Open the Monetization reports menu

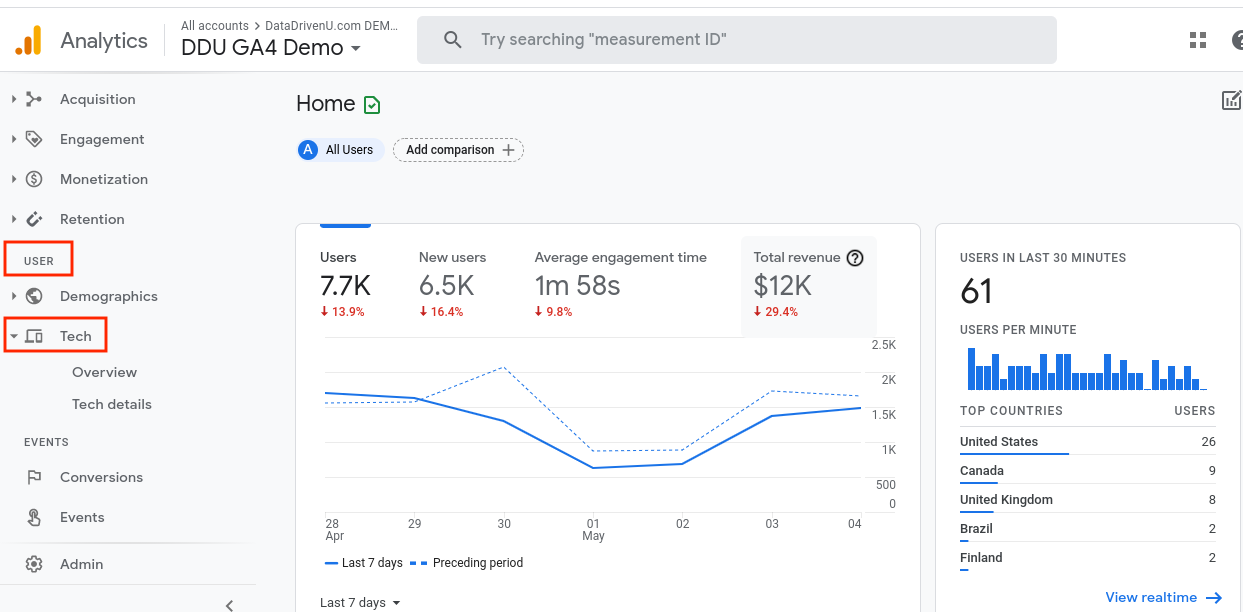104,179
